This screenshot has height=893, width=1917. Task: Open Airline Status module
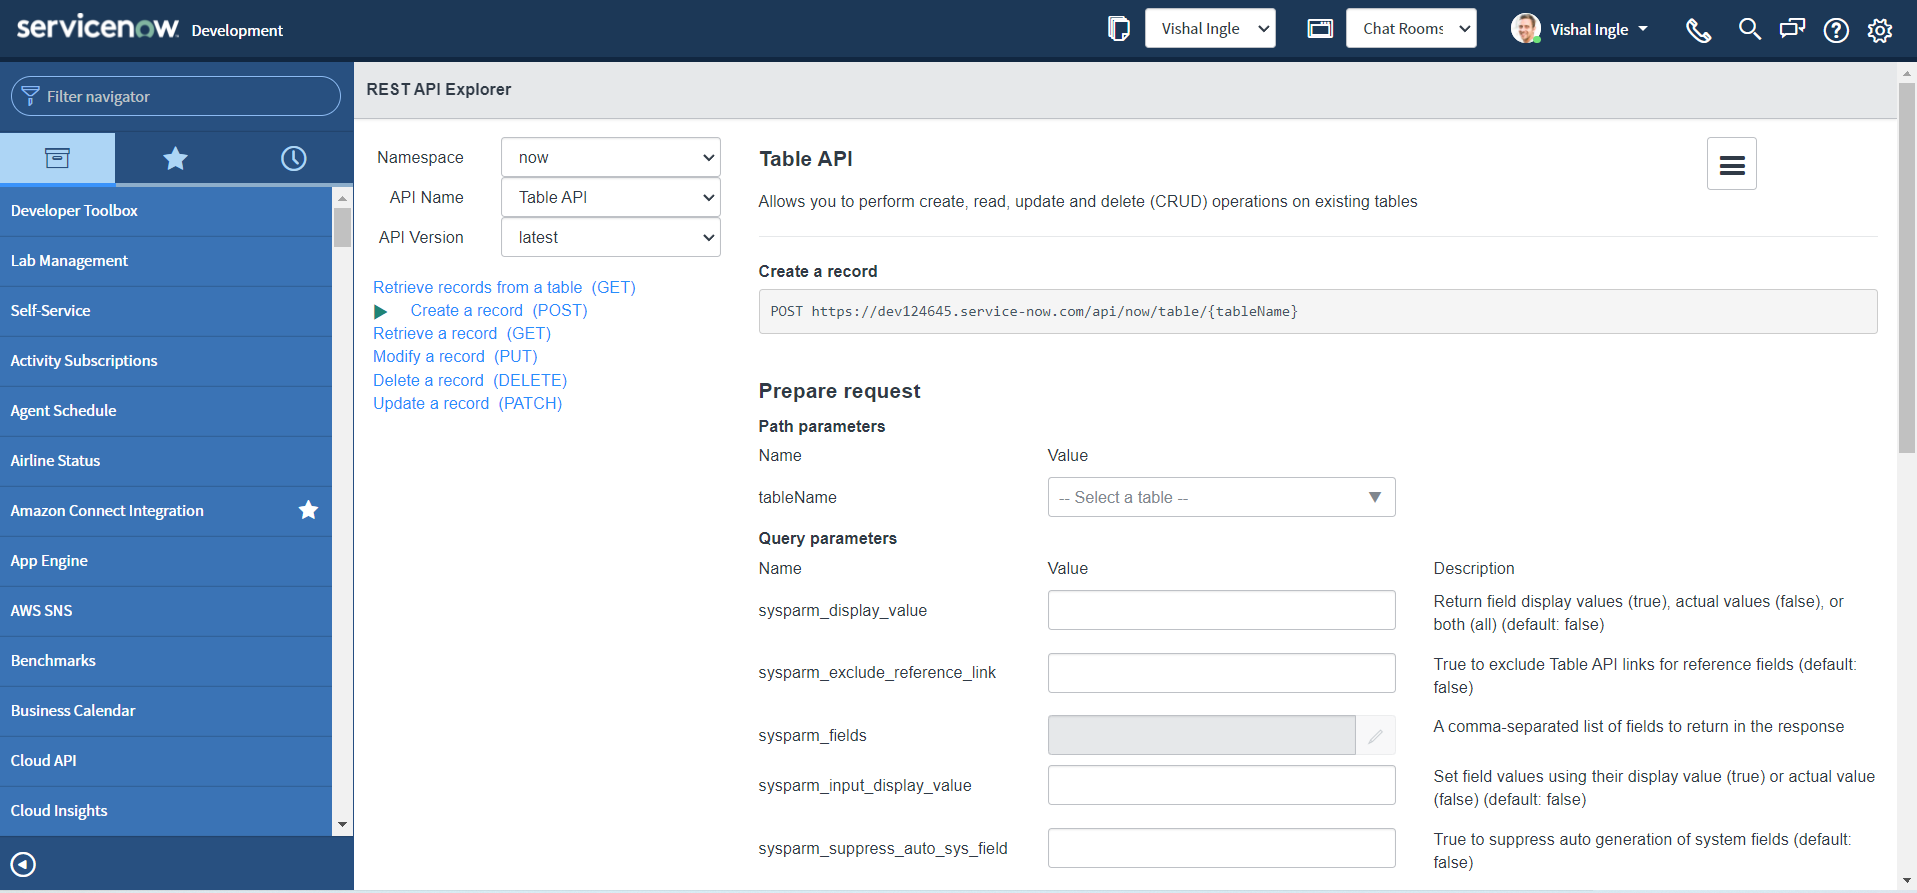pos(166,461)
